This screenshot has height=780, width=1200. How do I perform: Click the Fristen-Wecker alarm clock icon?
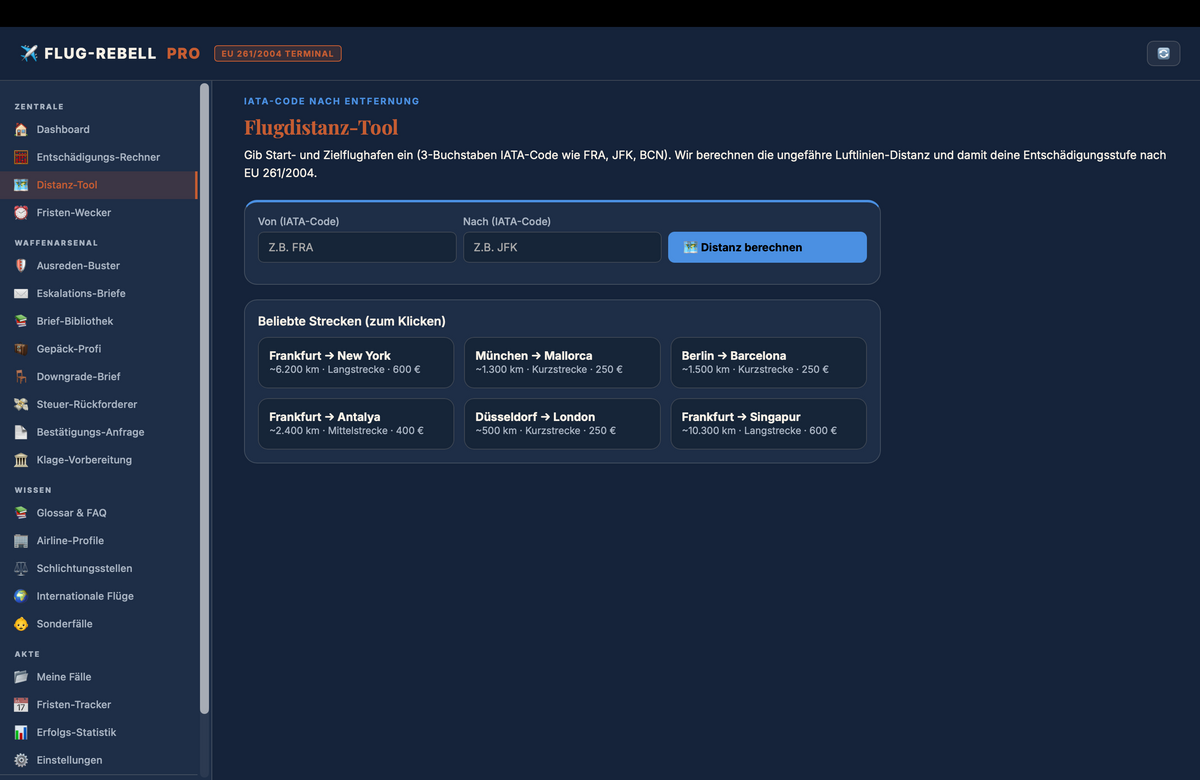click(21, 213)
